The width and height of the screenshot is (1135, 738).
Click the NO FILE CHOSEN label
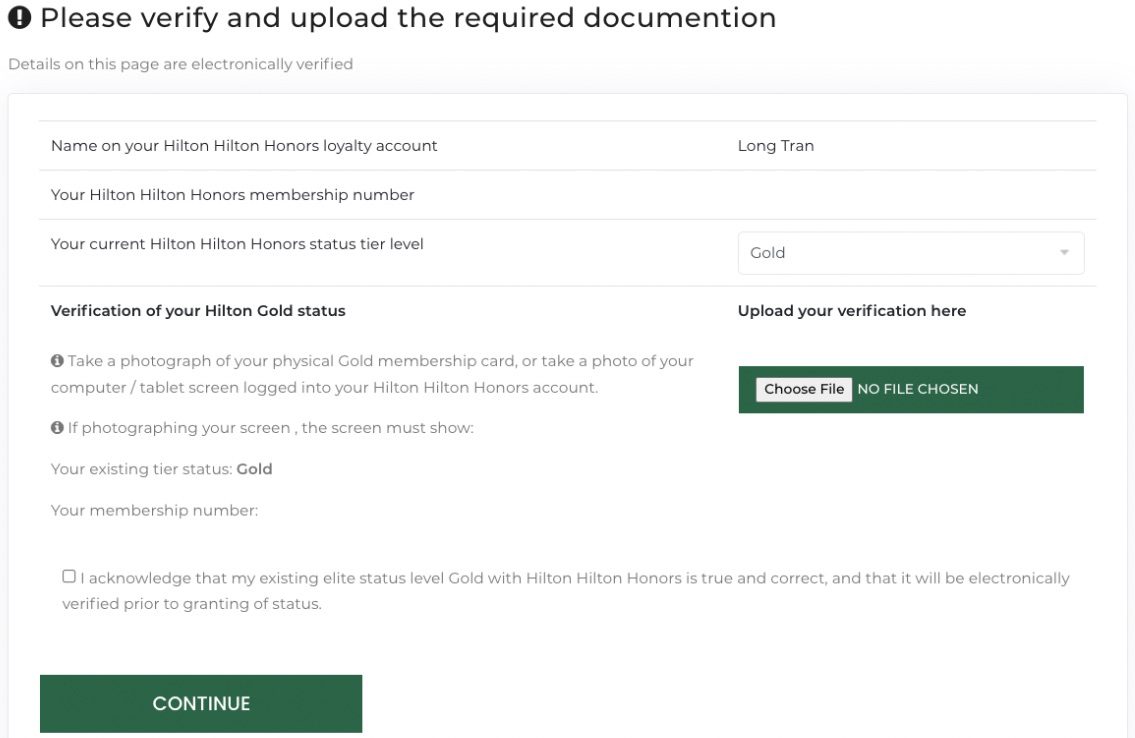(x=918, y=389)
